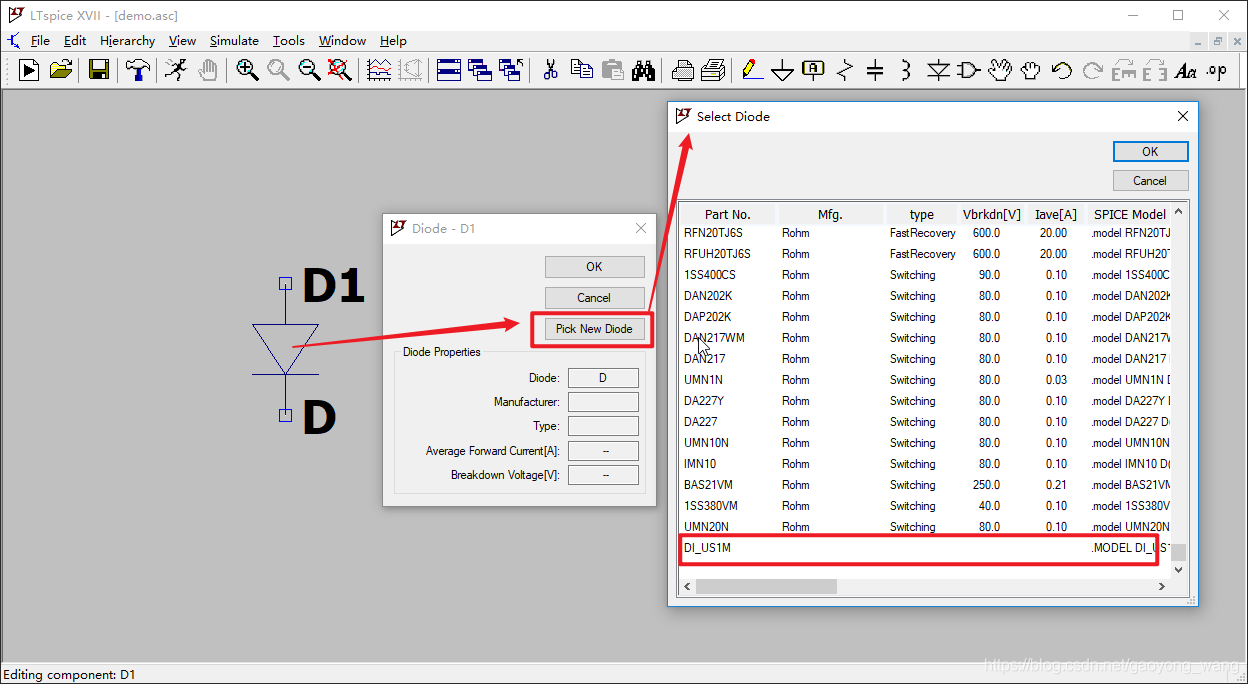Sort list by Vbrkdn[V] column header
The image size is (1248, 684).
coord(991,214)
